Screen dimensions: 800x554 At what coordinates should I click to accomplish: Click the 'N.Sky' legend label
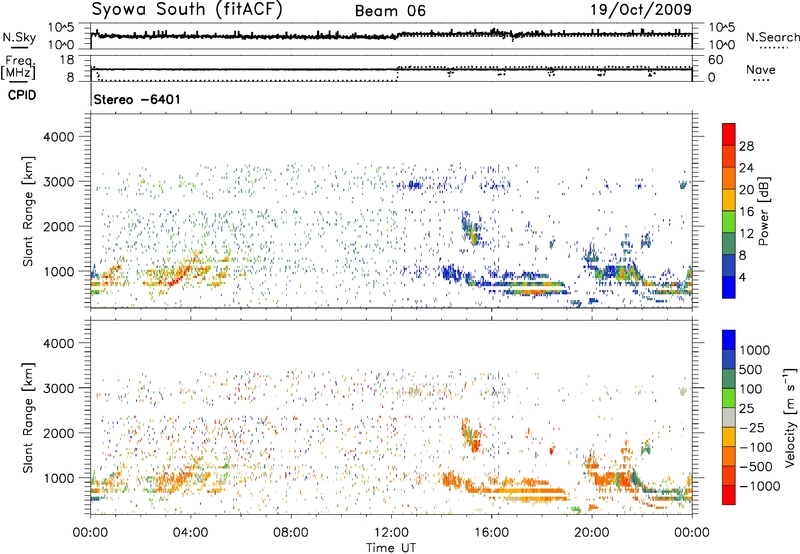click(20, 37)
